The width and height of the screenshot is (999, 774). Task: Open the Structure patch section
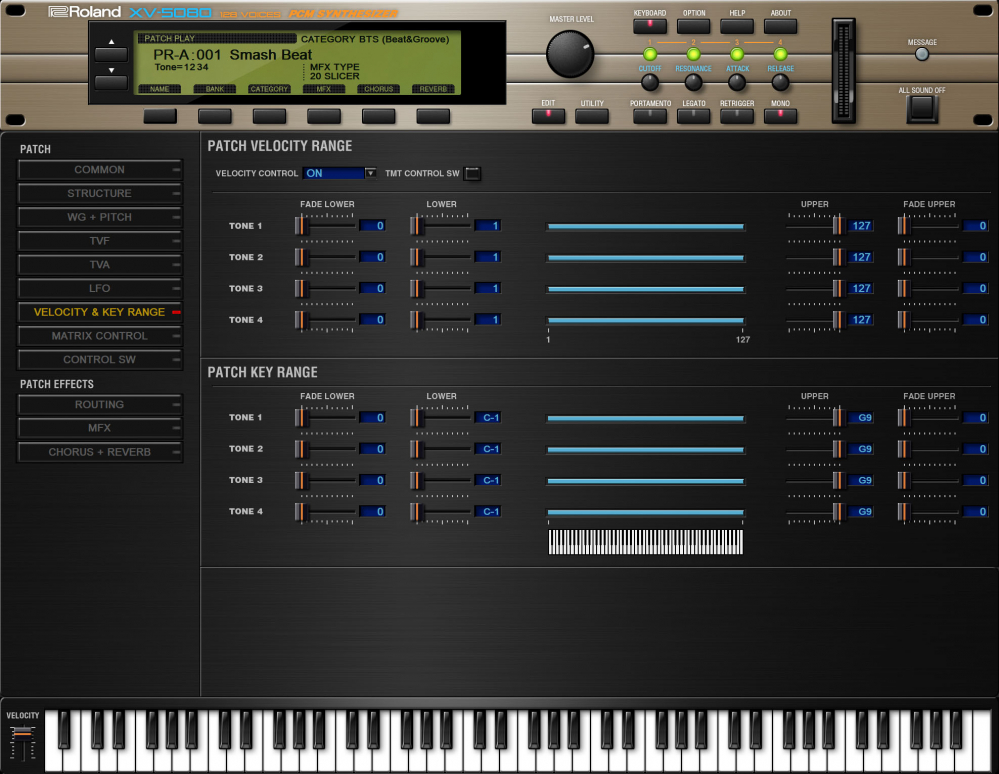pos(100,193)
